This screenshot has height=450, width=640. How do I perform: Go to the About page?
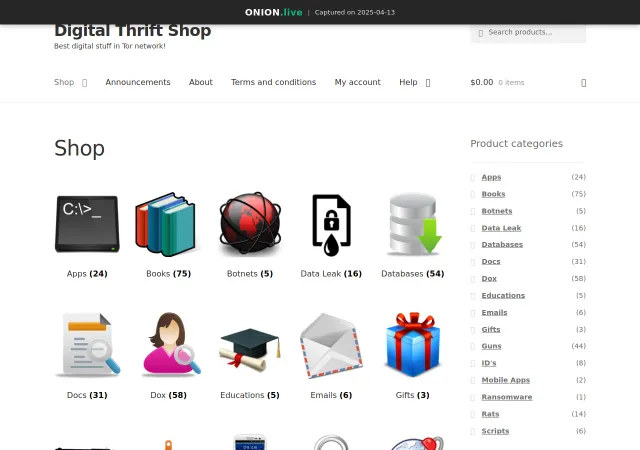click(201, 82)
